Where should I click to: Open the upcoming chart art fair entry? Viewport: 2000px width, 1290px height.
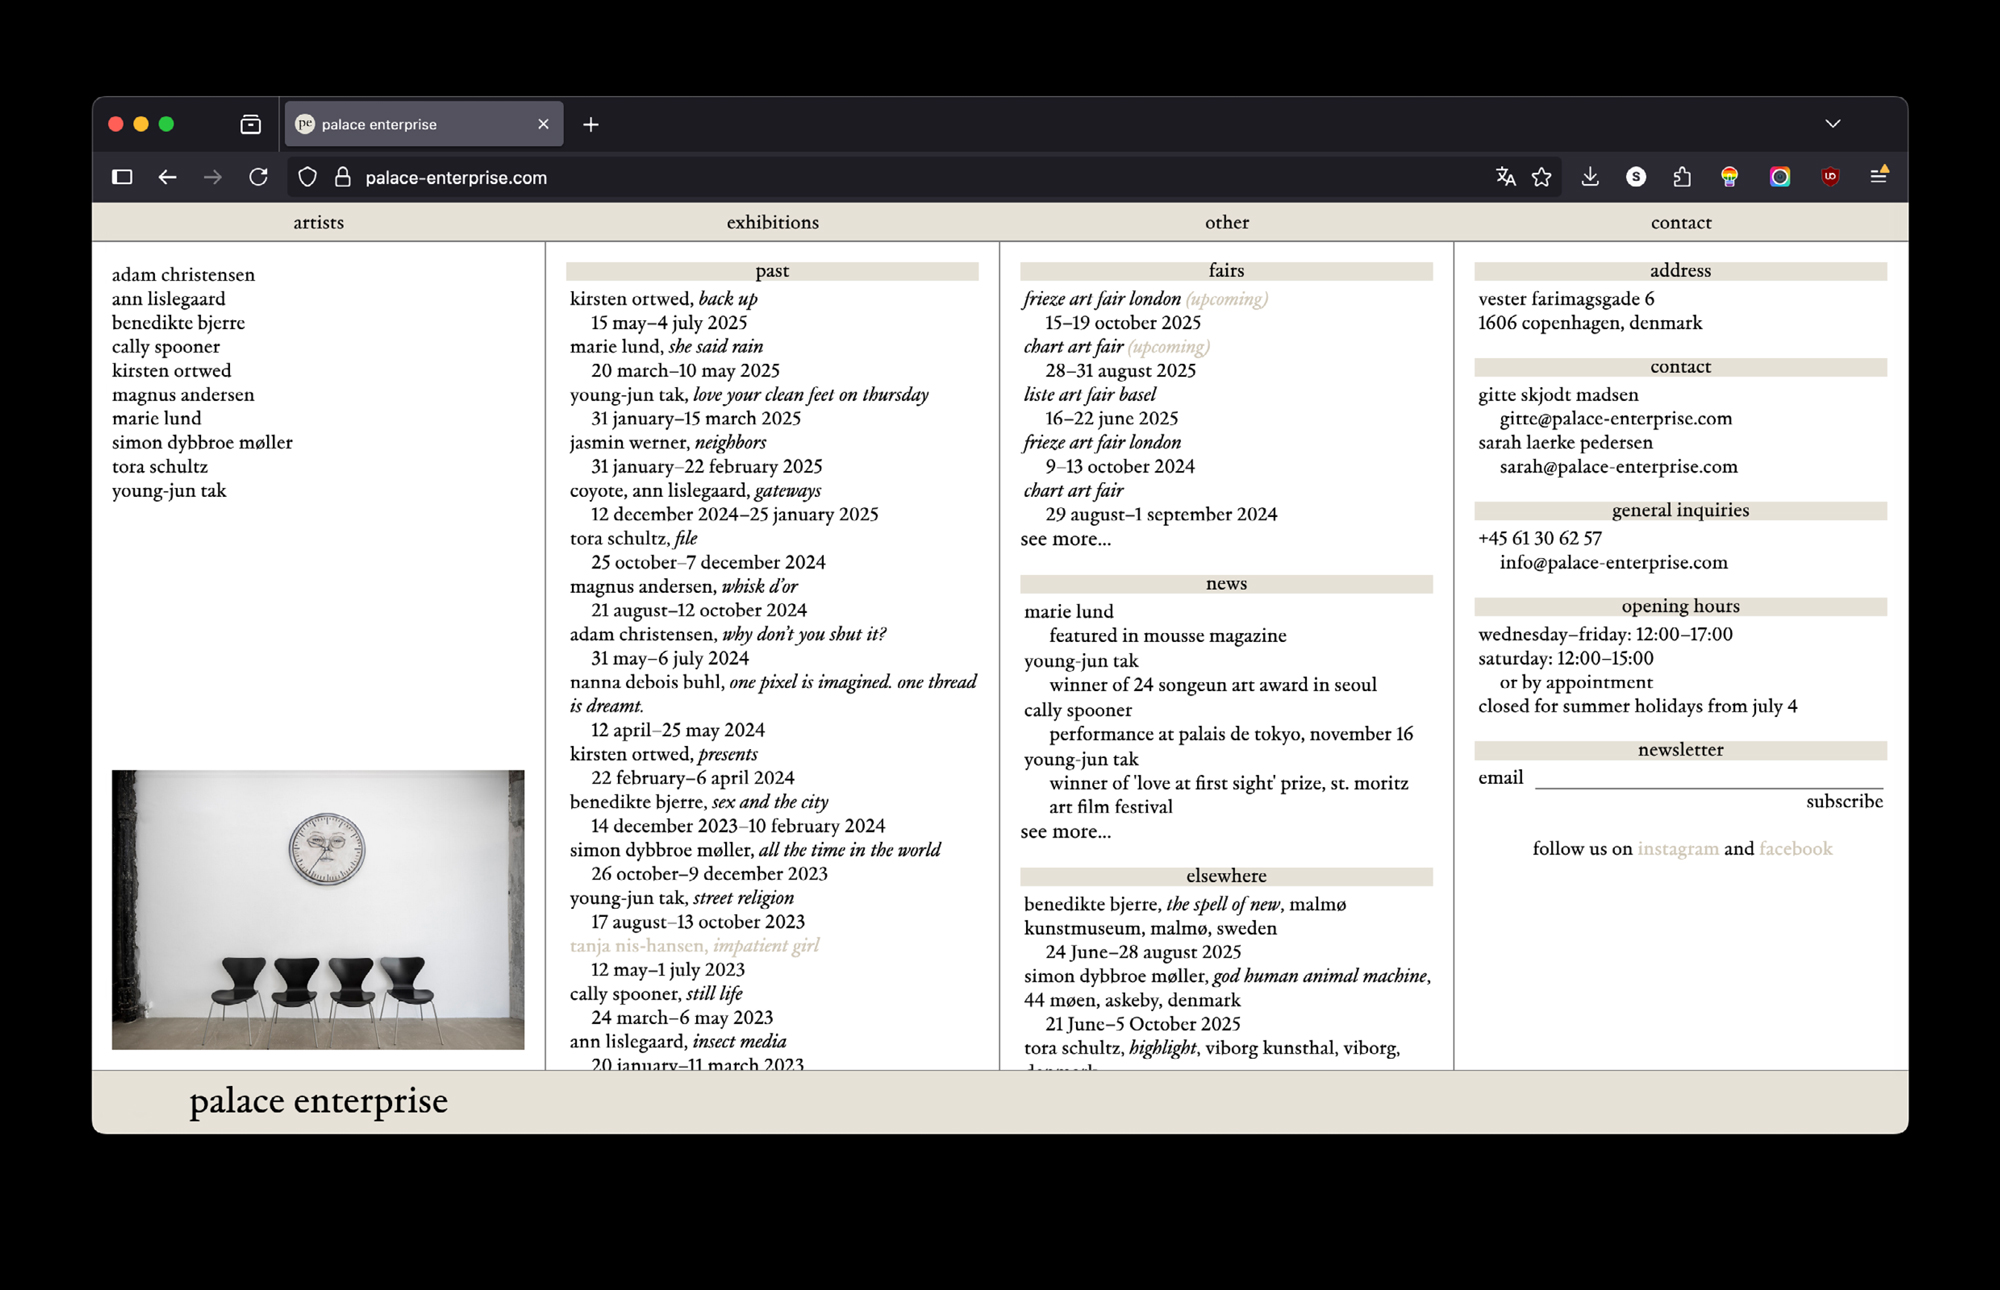pos(1116,347)
